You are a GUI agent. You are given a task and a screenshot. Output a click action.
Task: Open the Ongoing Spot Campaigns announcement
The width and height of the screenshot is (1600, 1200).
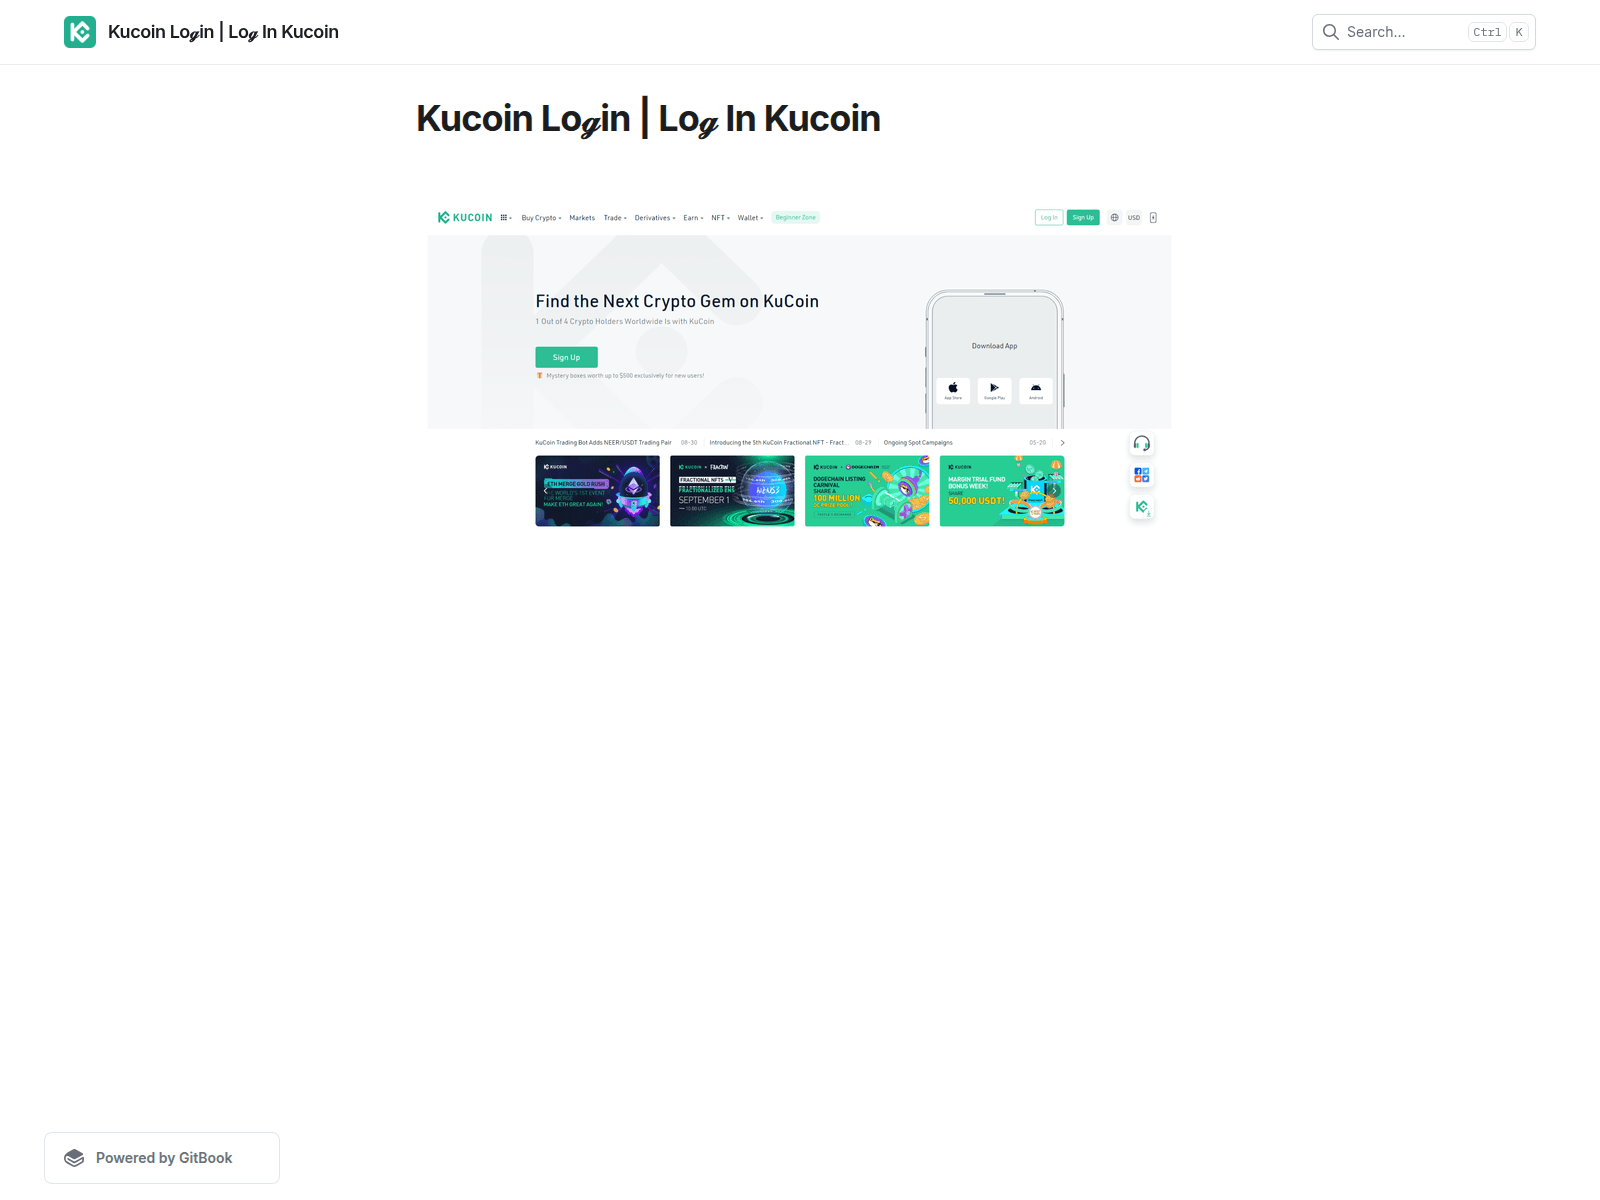pyautogui.click(x=918, y=442)
